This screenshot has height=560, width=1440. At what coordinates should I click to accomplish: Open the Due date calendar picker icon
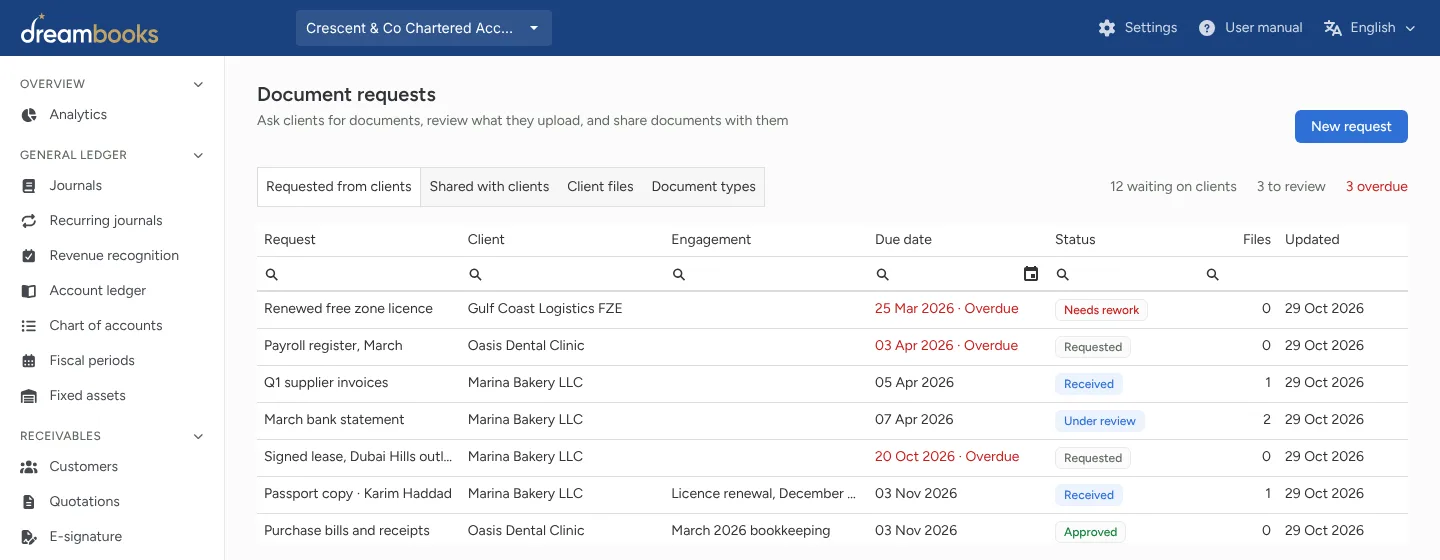[x=1031, y=274]
